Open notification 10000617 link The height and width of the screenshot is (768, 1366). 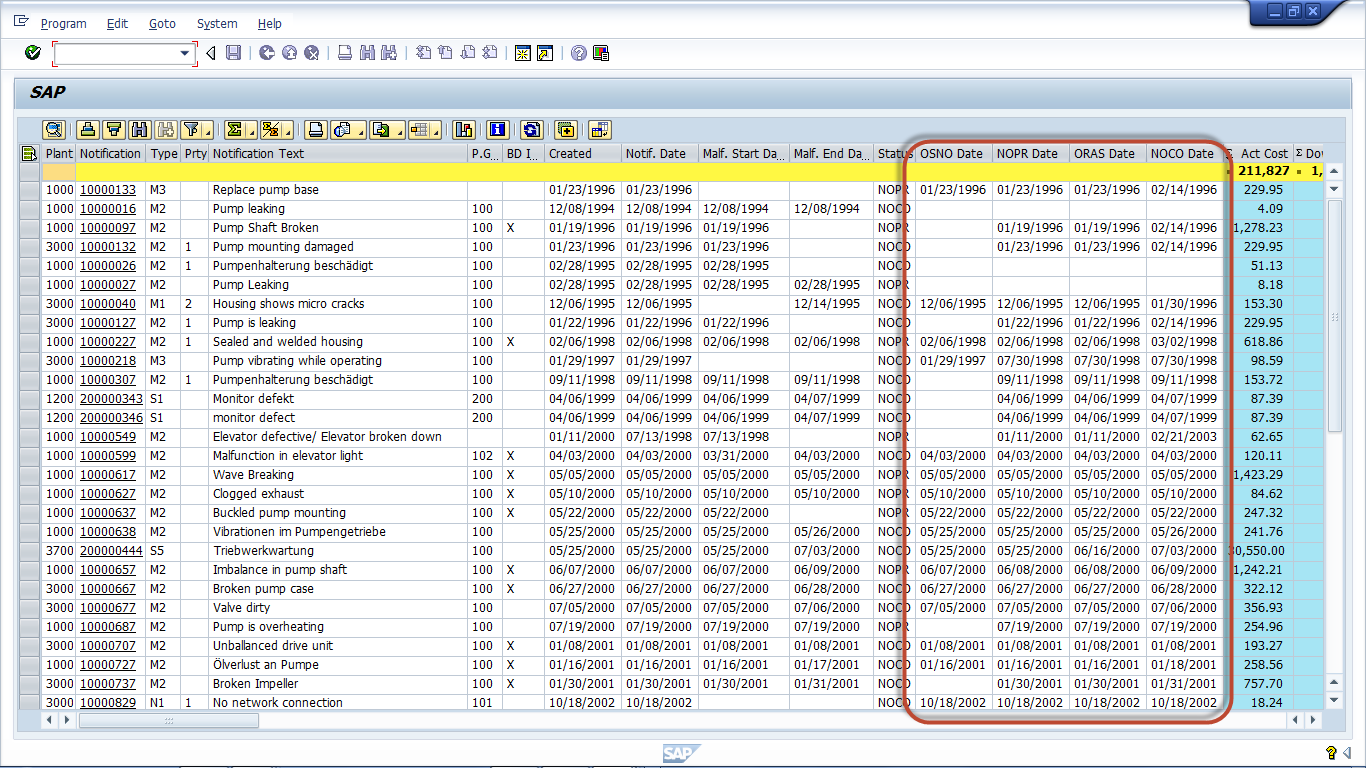(x=108, y=475)
